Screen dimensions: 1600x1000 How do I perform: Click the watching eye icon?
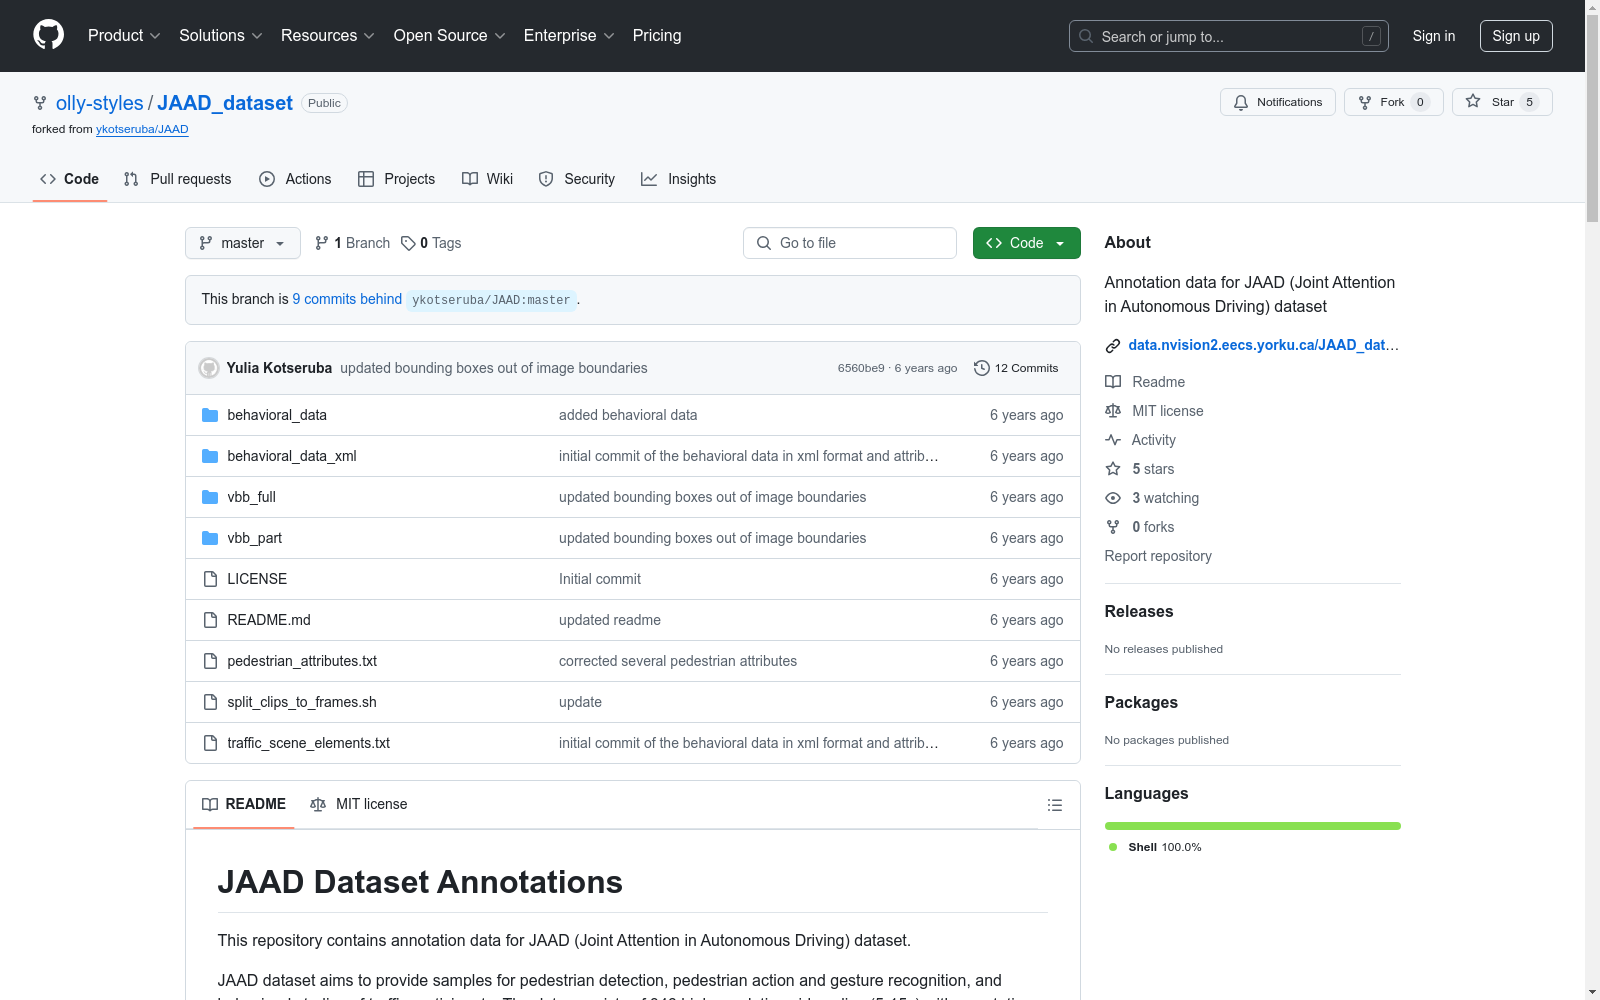(1113, 498)
